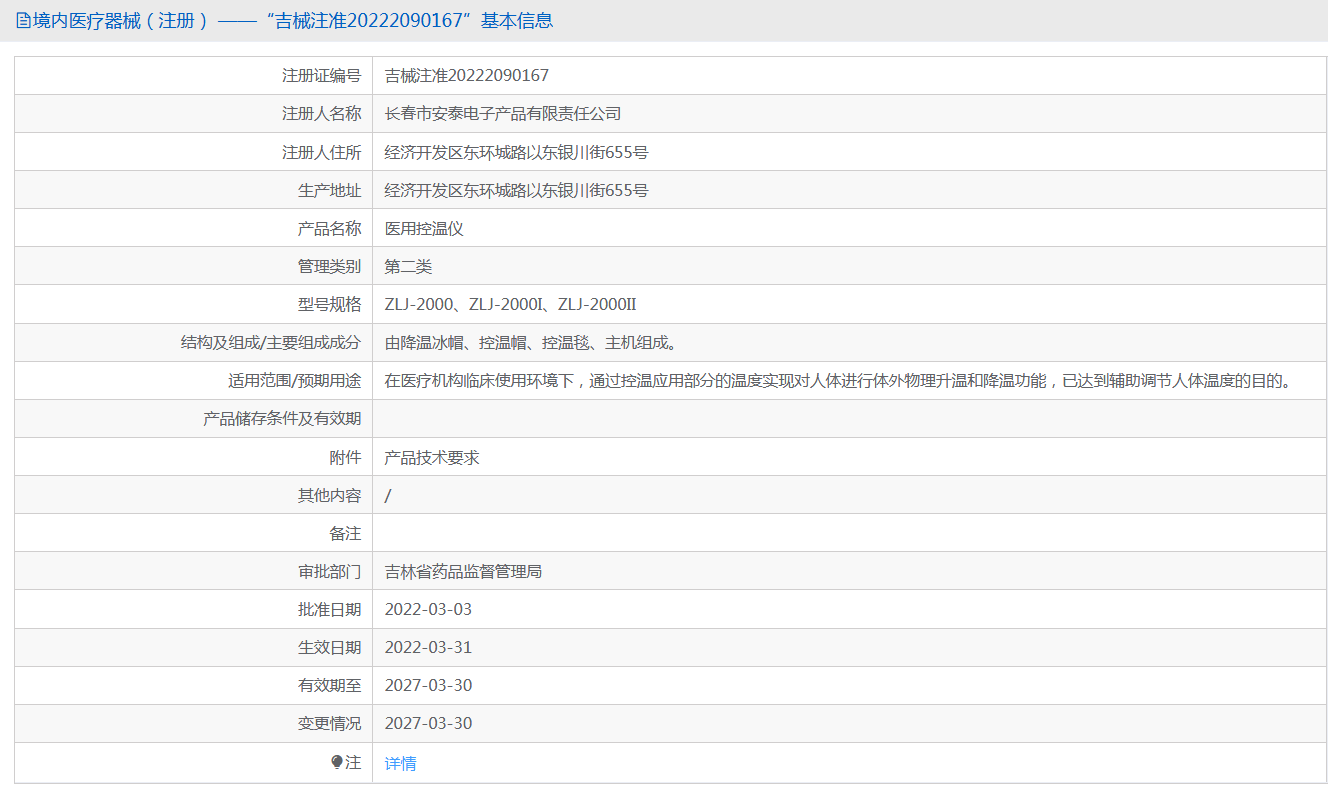Click the 注册证编号 row label
The image size is (1328, 786).
[x=321, y=75]
